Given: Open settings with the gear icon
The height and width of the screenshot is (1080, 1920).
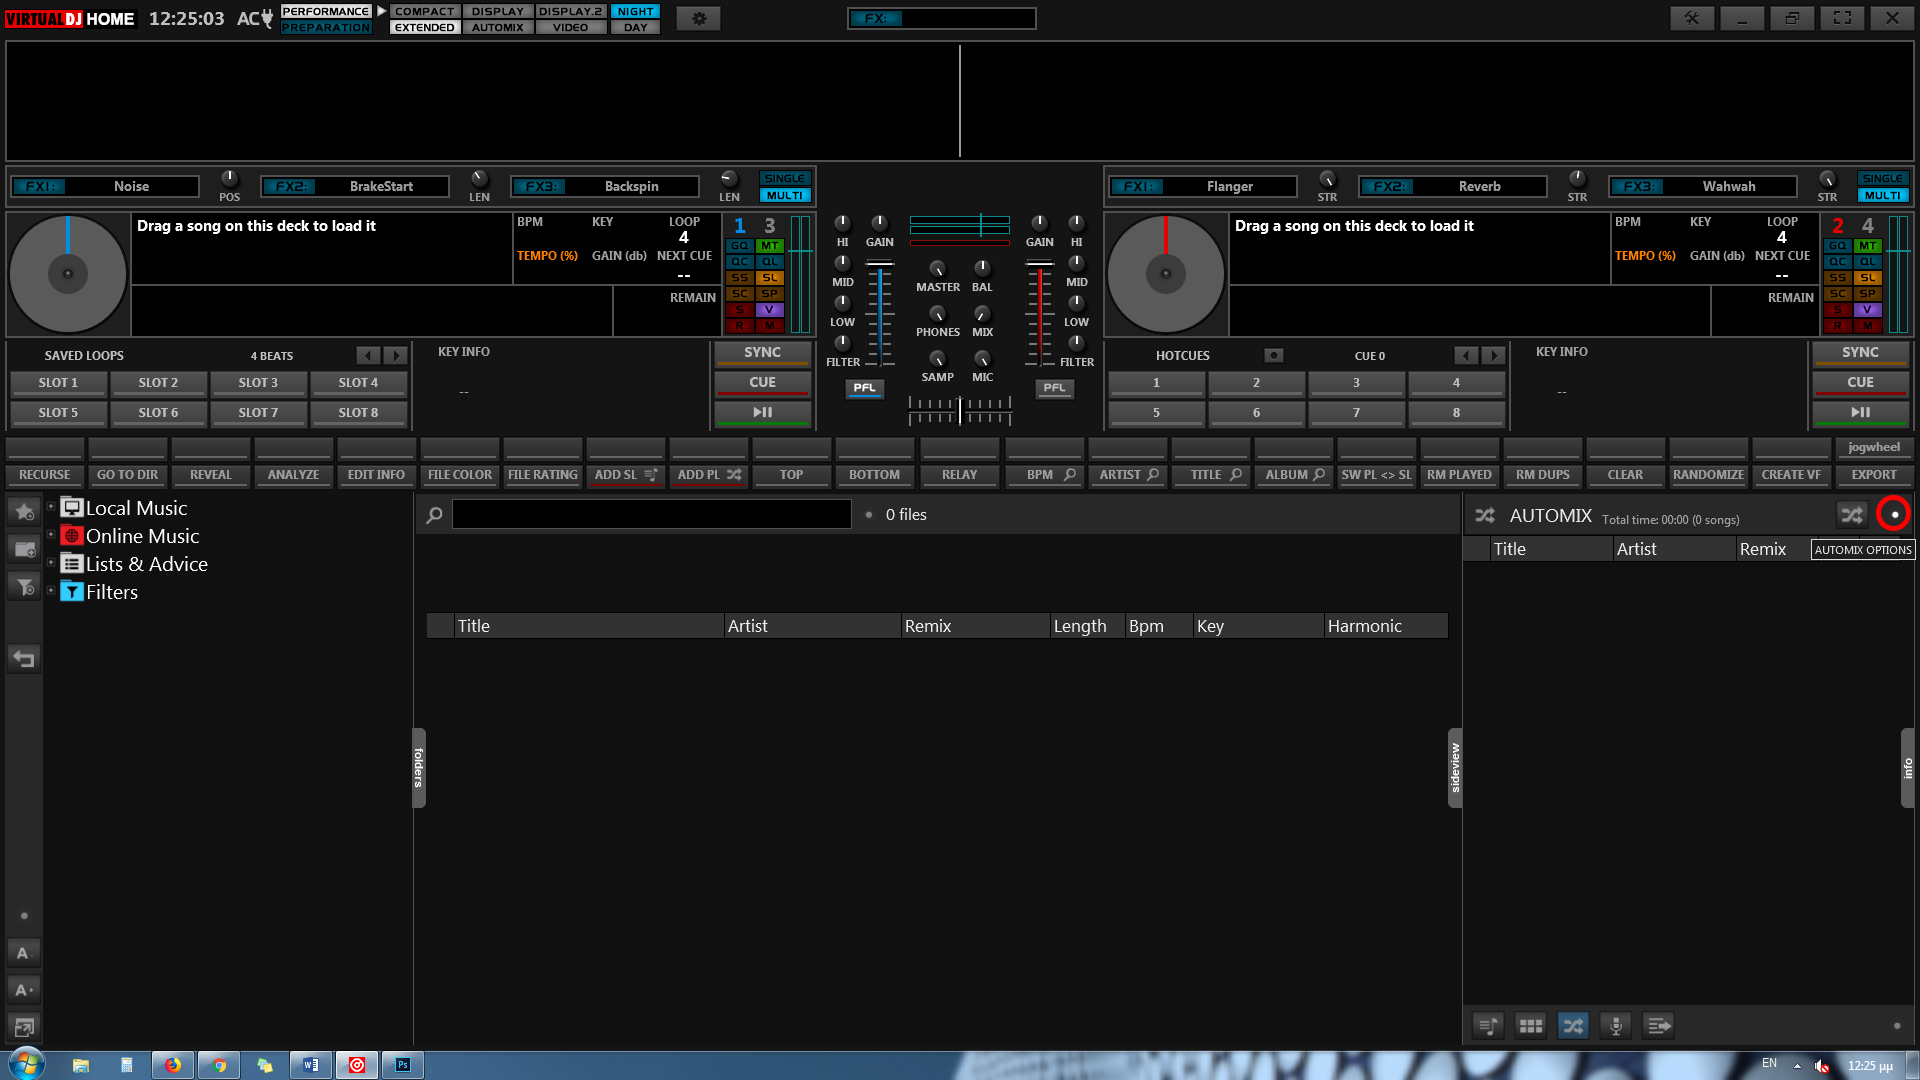Looking at the screenshot, I should [698, 18].
